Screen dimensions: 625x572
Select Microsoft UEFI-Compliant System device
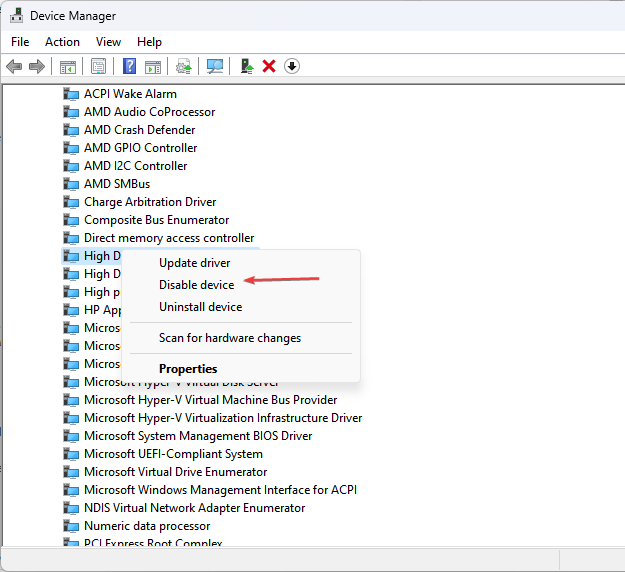[173, 454]
